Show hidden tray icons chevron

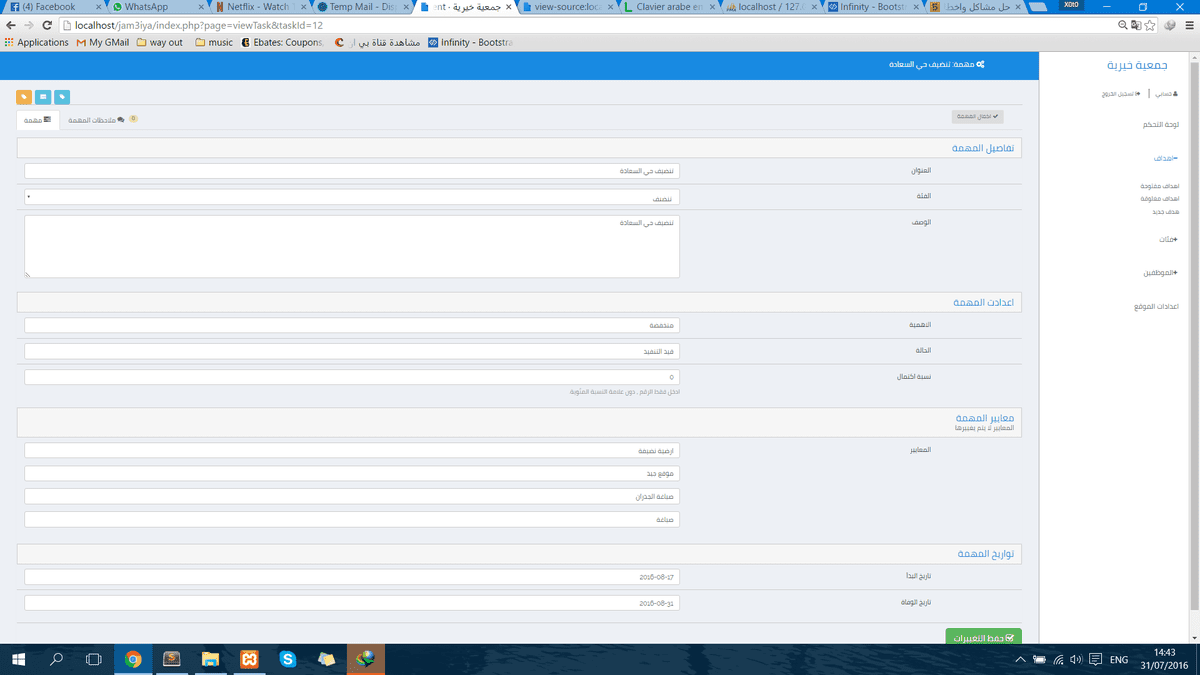1020,660
